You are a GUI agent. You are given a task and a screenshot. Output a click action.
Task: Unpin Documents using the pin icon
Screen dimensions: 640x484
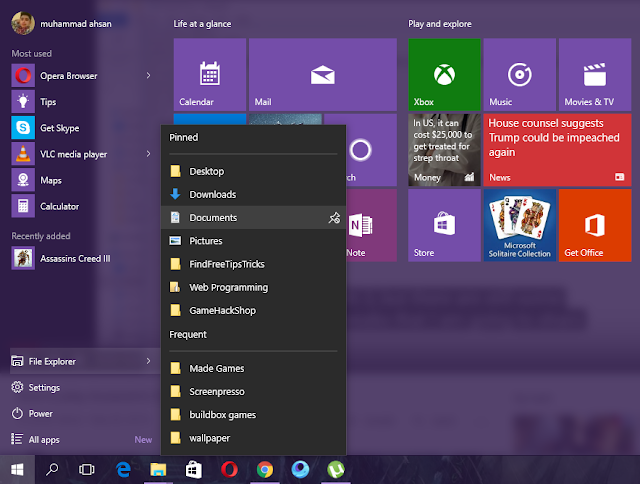334,218
